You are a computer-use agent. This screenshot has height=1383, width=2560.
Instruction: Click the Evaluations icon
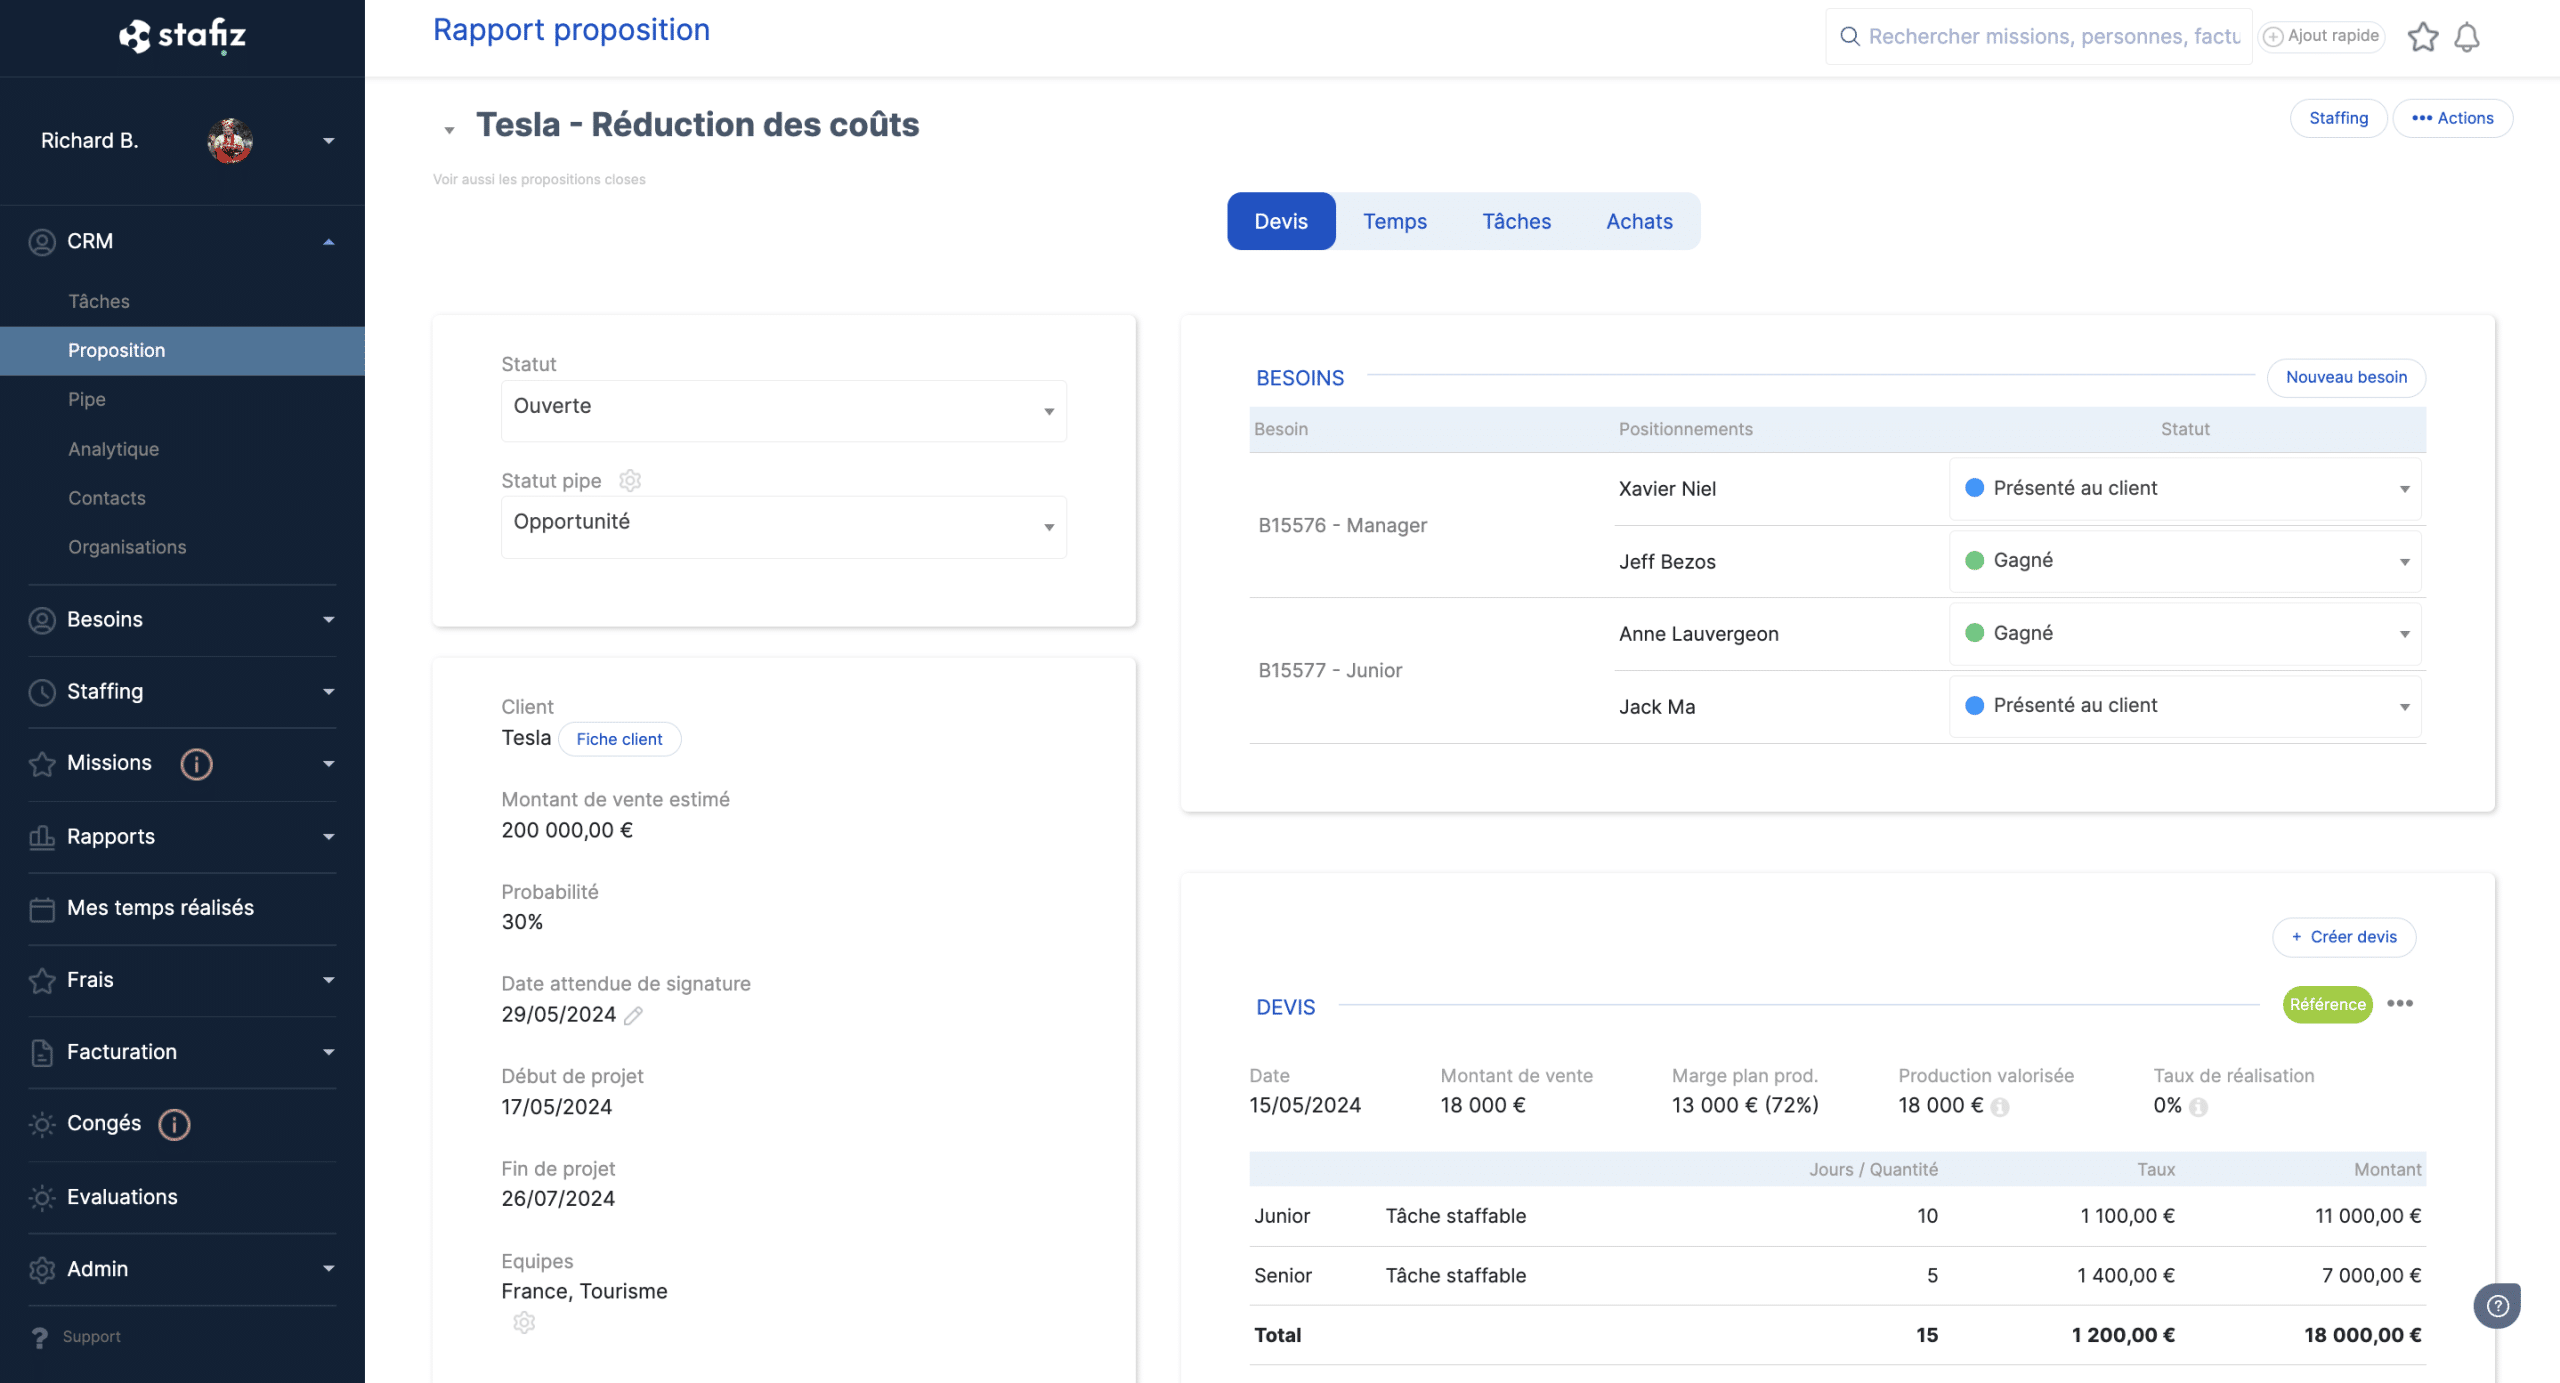tap(42, 1197)
